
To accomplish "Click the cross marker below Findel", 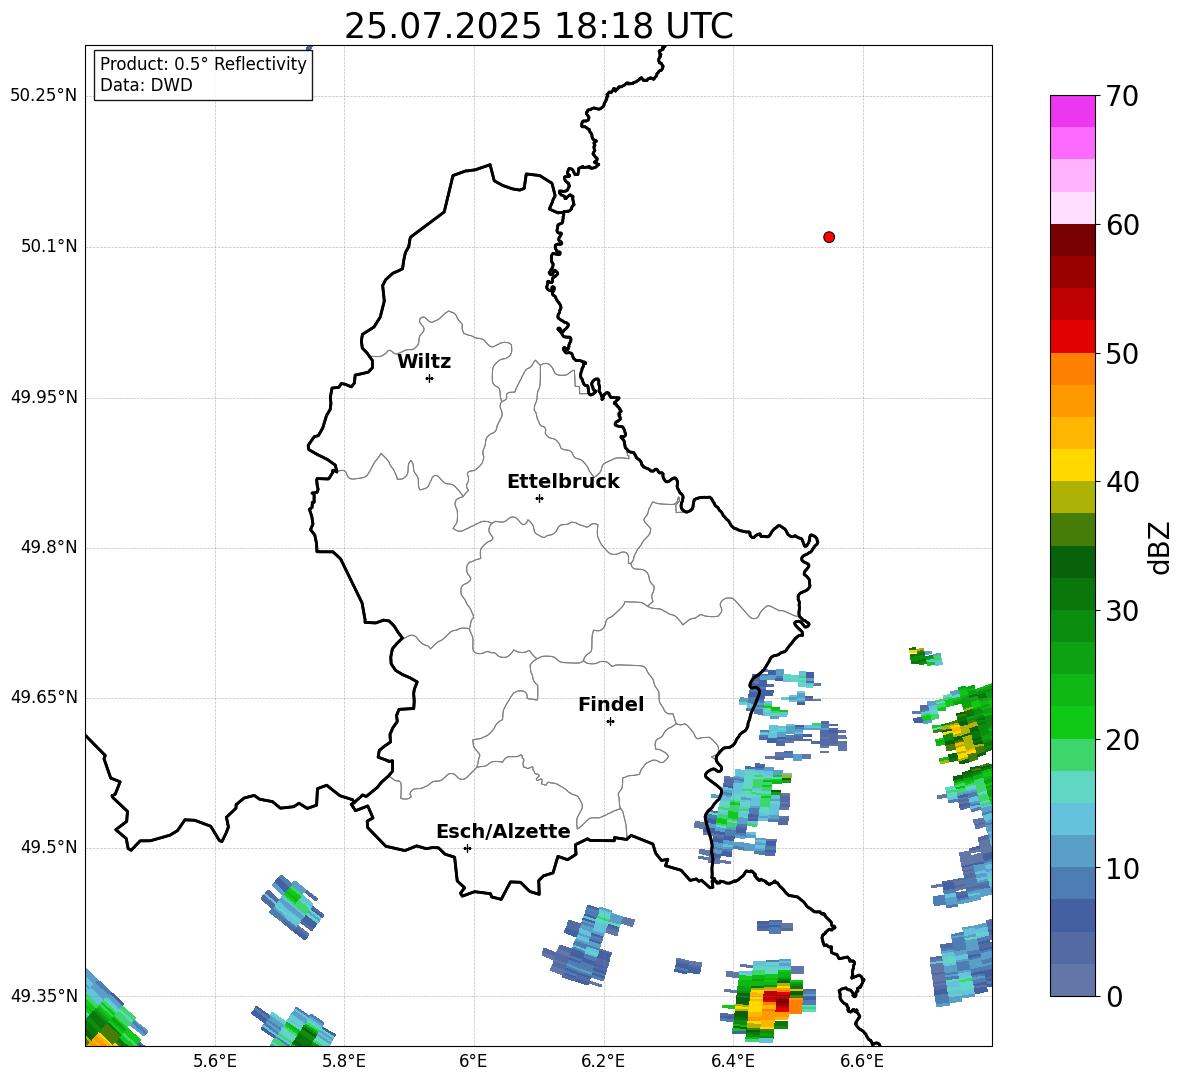I will (610, 722).
